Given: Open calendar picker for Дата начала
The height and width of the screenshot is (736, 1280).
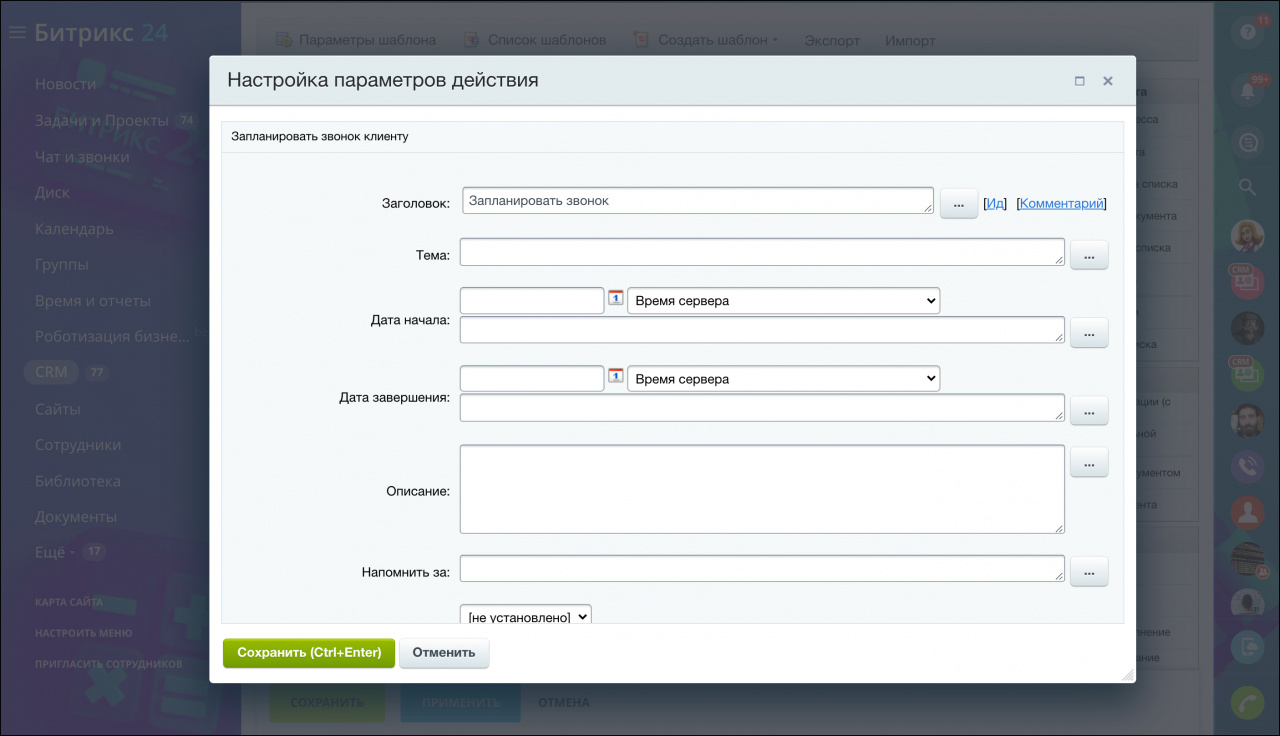Looking at the screenshot, I should 616,298.
